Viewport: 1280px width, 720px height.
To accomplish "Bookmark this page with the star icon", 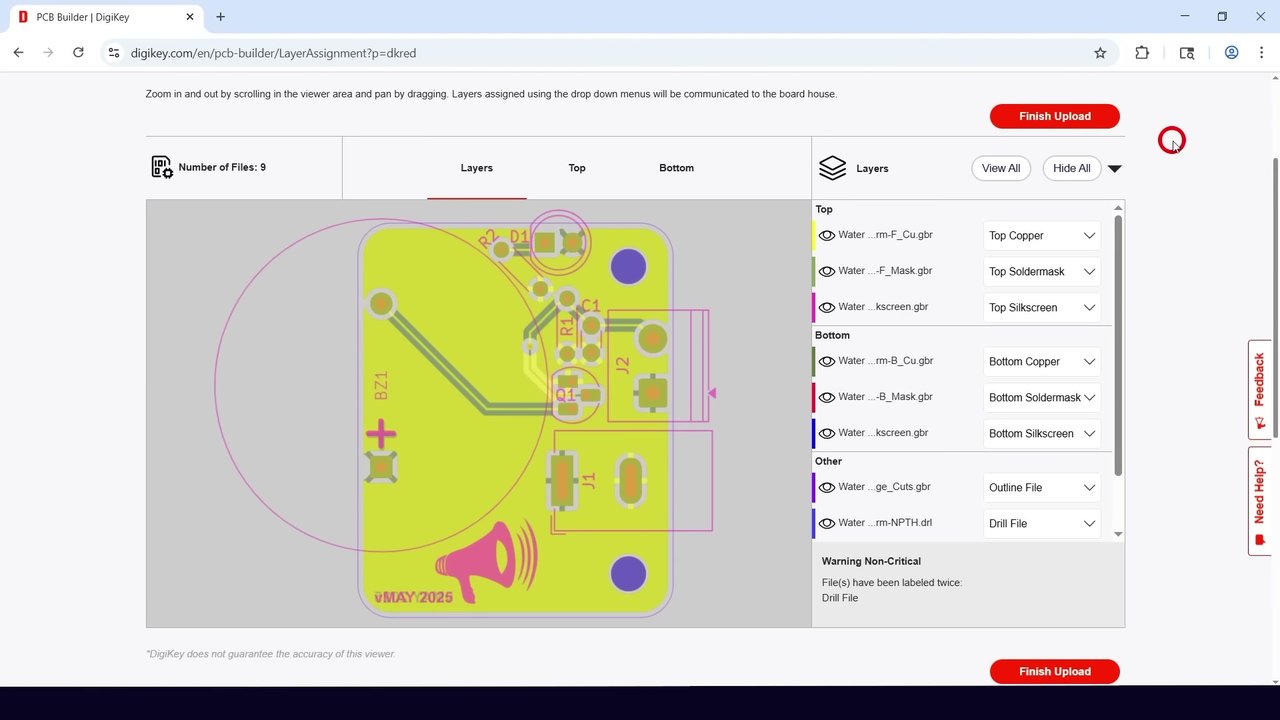I will 1100,53.
